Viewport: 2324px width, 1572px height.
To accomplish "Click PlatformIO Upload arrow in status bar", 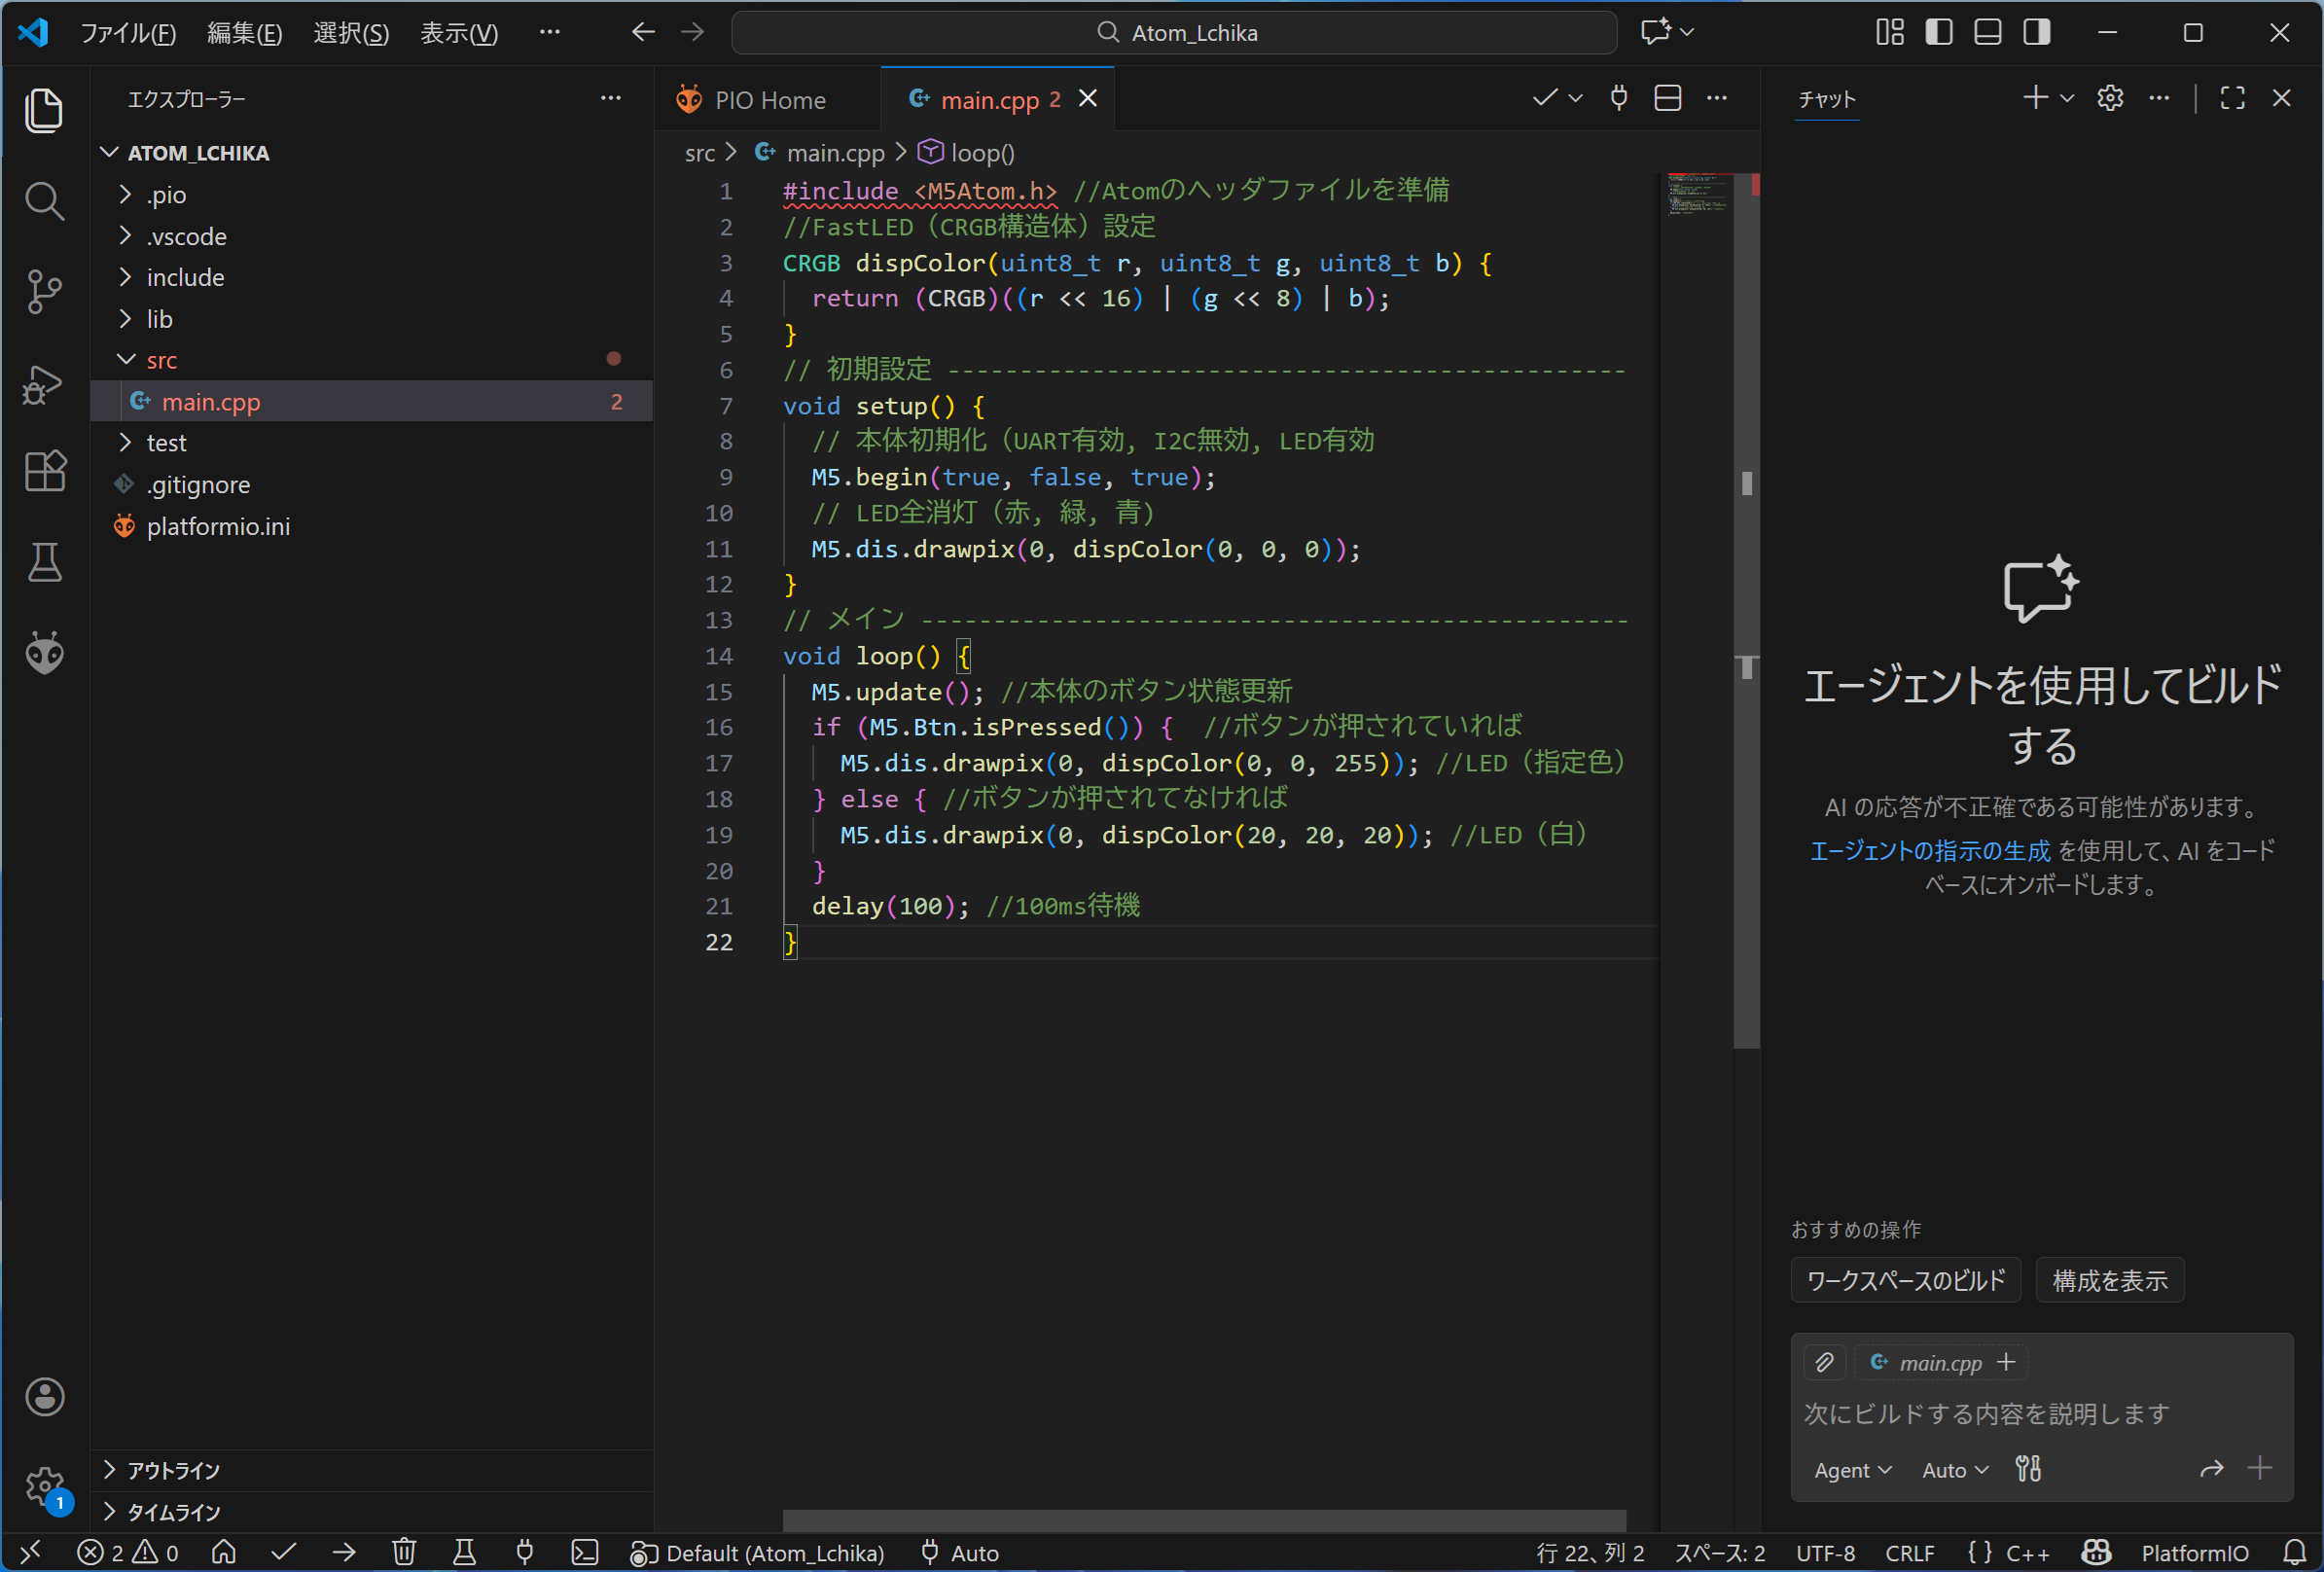I will coord(343,1552).
